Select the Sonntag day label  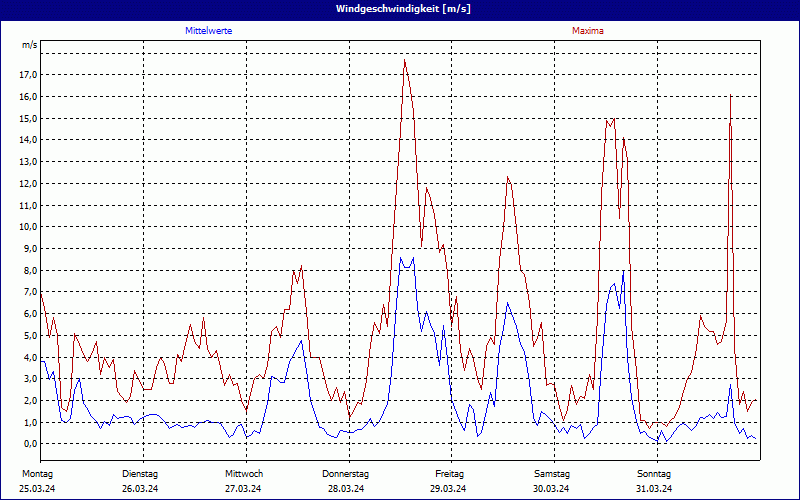[655, 473]
